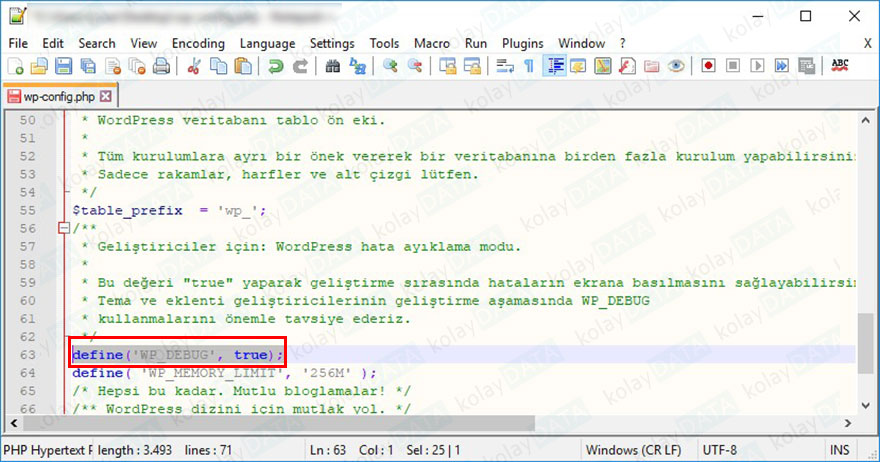The height and width of the screenshot is (462, 880).
Task: Show the Document Map panel icon
Action: pos(602,66)
